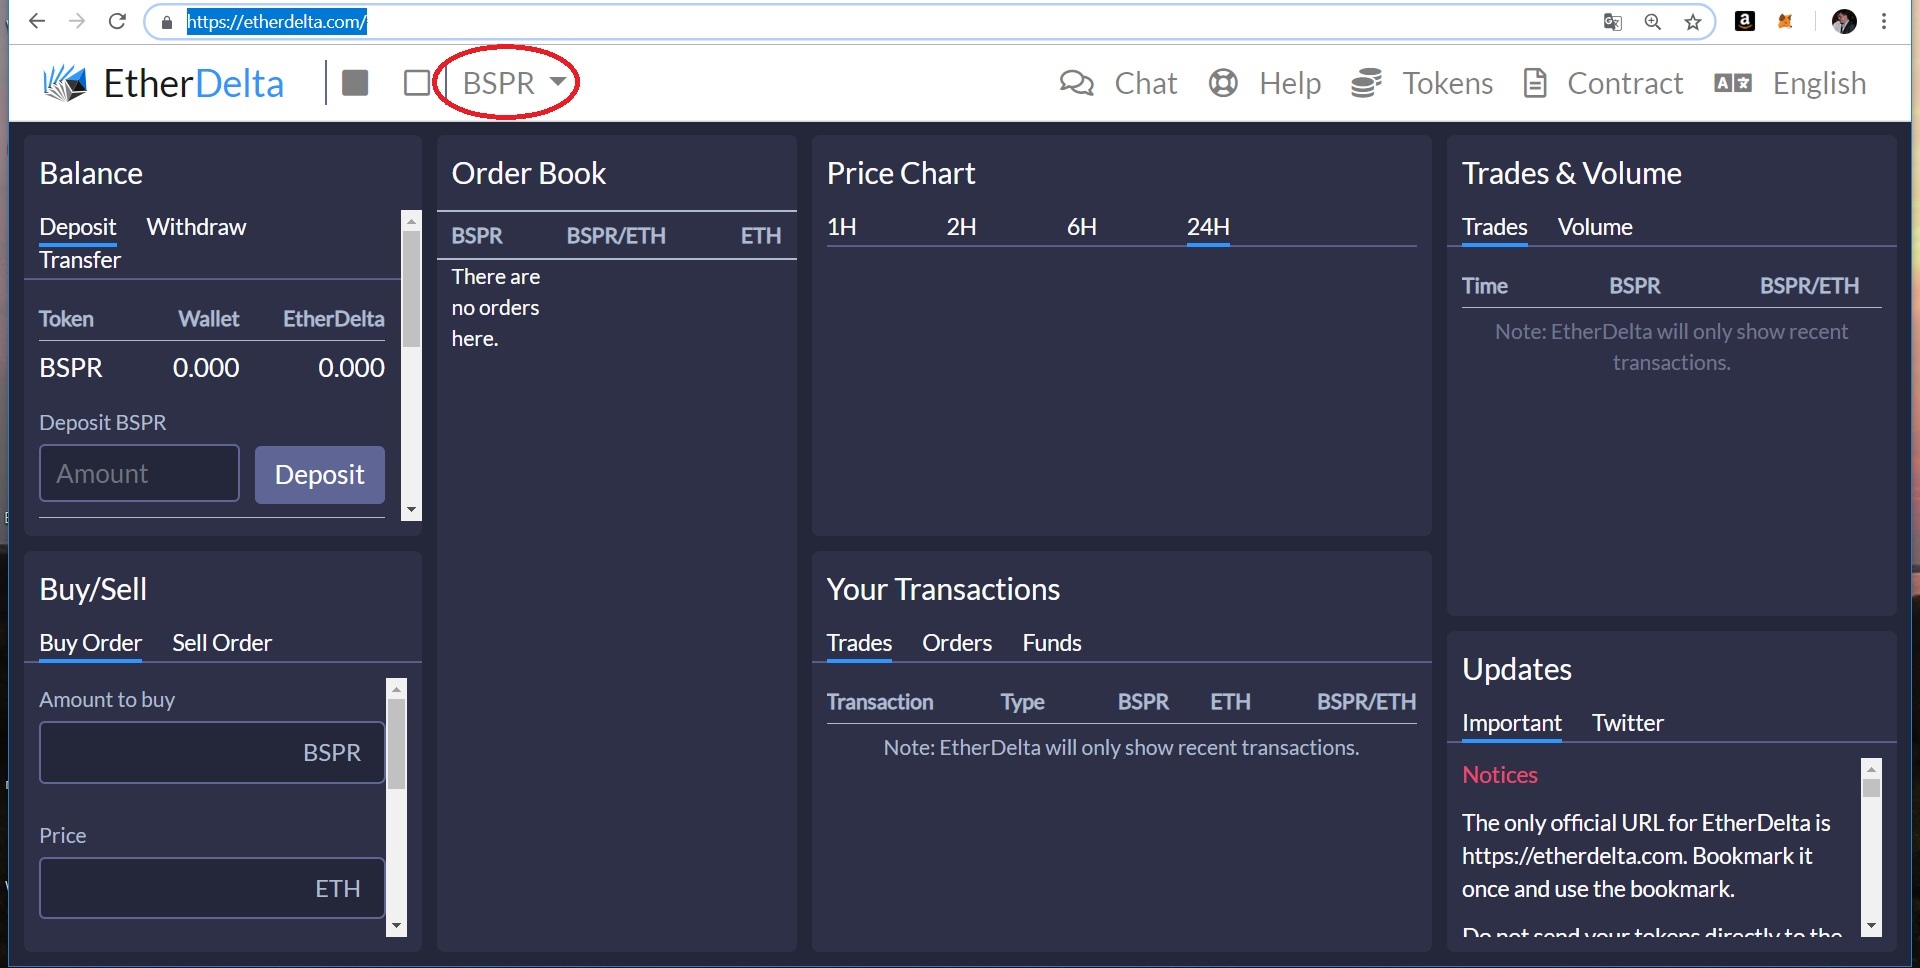Screen dimensions: 1920x968
Task: Click the Tokens coin stack icon
Action: [1367, 83]
